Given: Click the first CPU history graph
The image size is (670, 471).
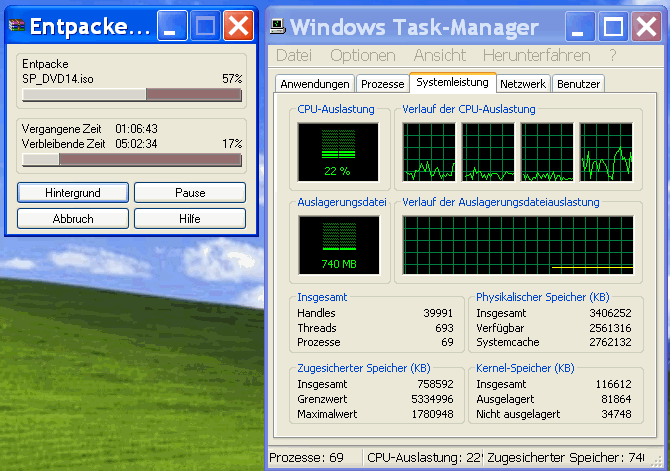Looking at the screenshot, I should [x=429, y=152].
